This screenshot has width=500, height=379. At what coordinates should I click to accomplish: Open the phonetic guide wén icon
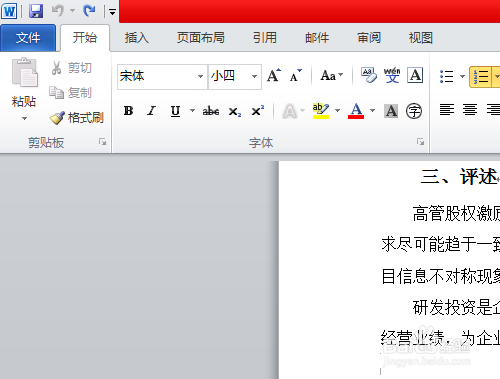click(x=392, y=75)
